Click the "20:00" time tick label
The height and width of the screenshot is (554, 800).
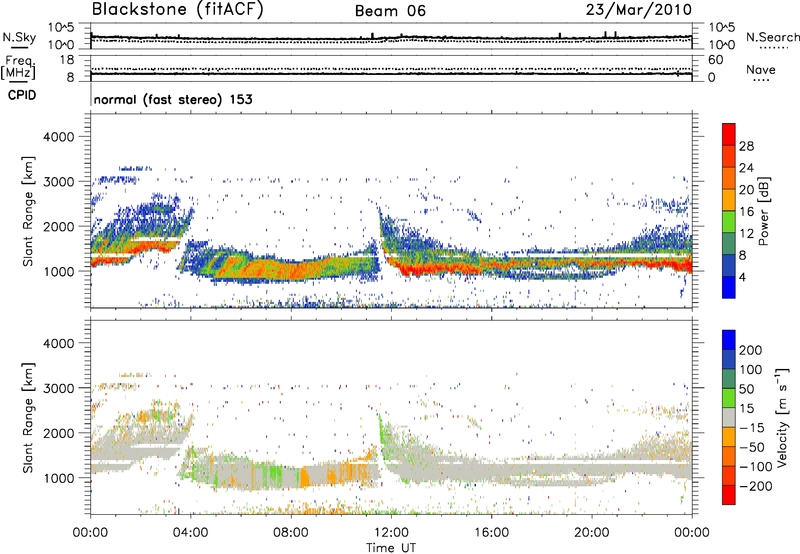pos(591,533)
